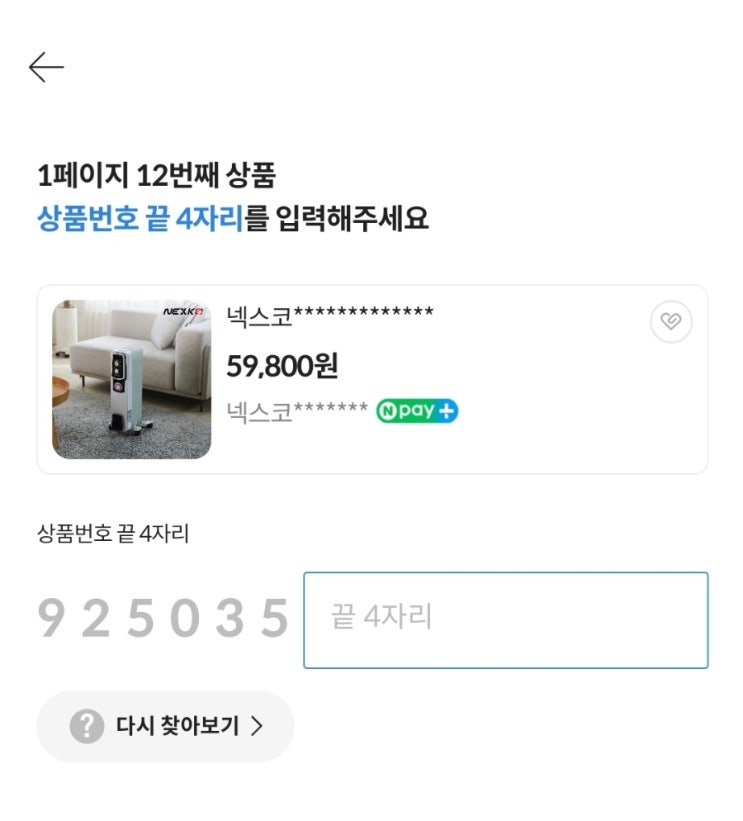Click the blue 상품번호 끝 4자리 heading text

click(x=140, y=218)
